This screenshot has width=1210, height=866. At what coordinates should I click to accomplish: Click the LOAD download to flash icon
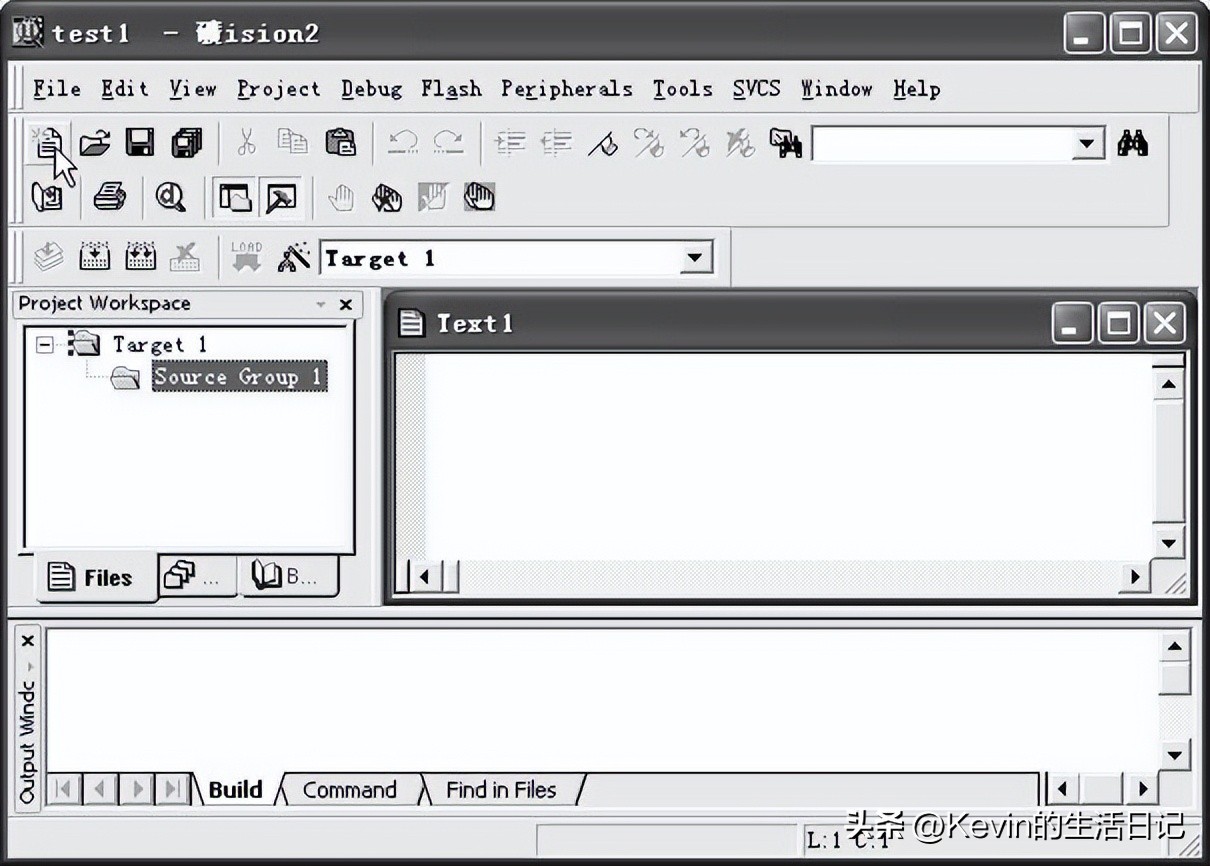[x=246, y=258]
